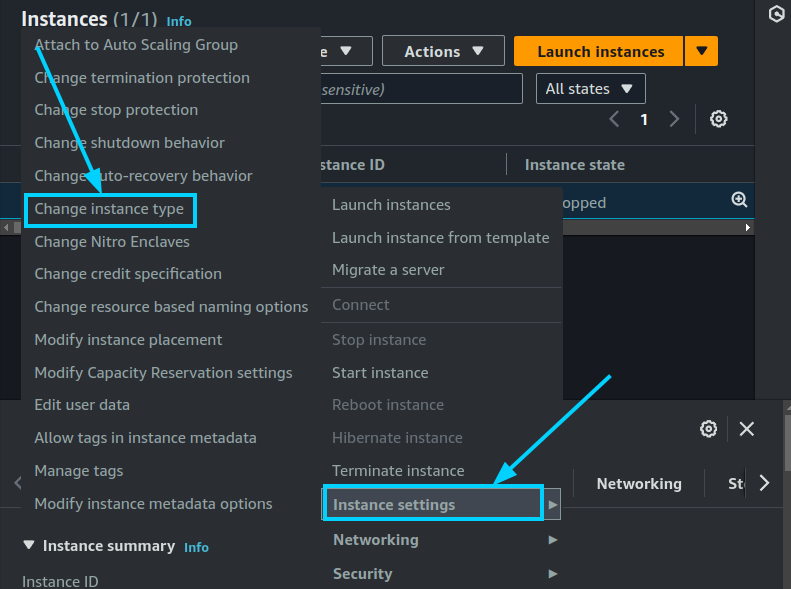Close the instance details panel

pyautogui.click(x=747, y=429)
